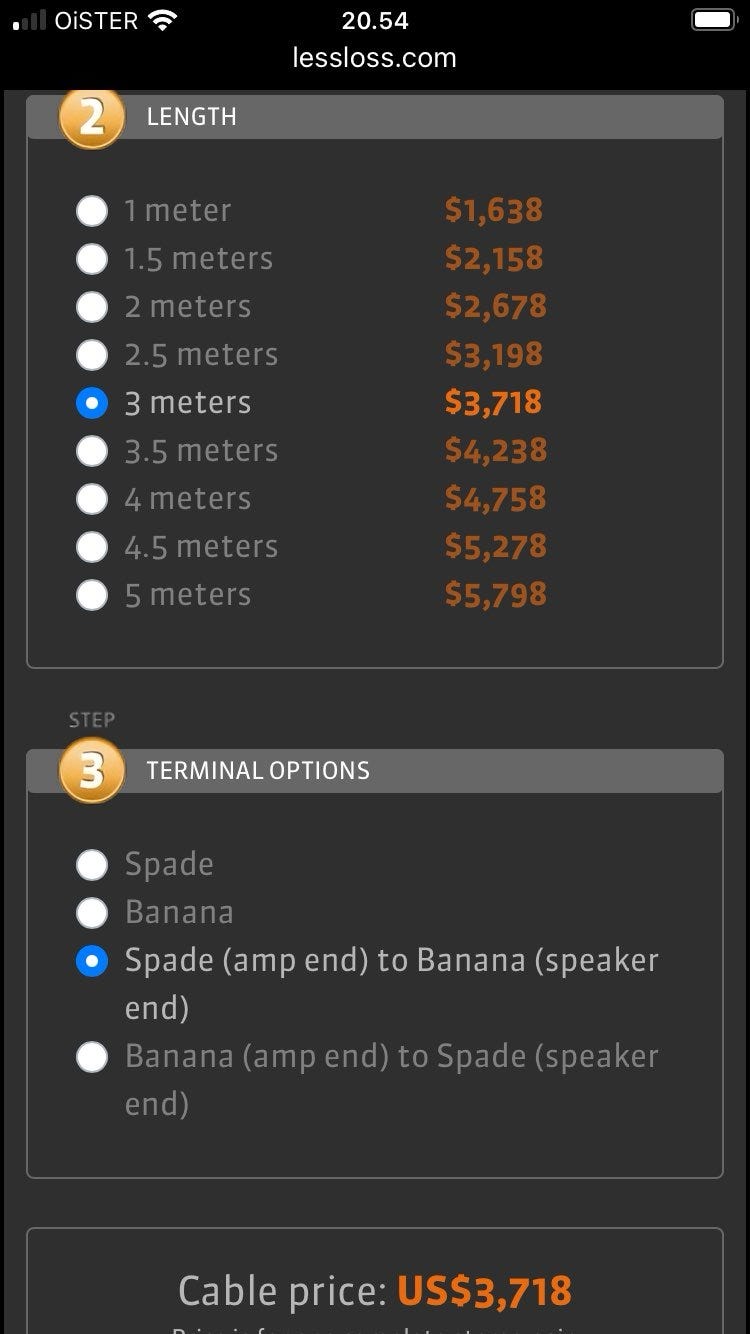The width and height of the screenshot is (750, 1334).
Task: Tap the orange step 2 badge icon
Action: [x=91, y=118]
